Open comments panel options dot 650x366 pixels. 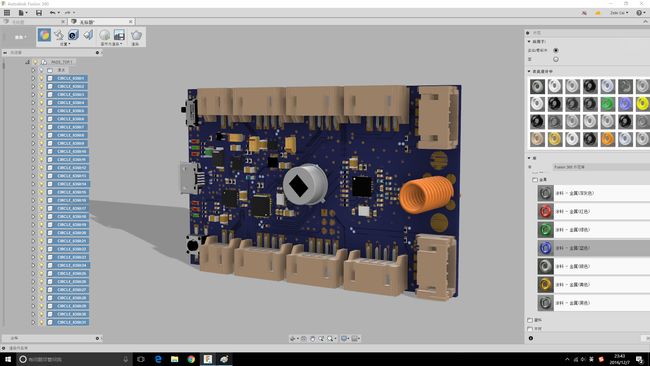[97, 338]
